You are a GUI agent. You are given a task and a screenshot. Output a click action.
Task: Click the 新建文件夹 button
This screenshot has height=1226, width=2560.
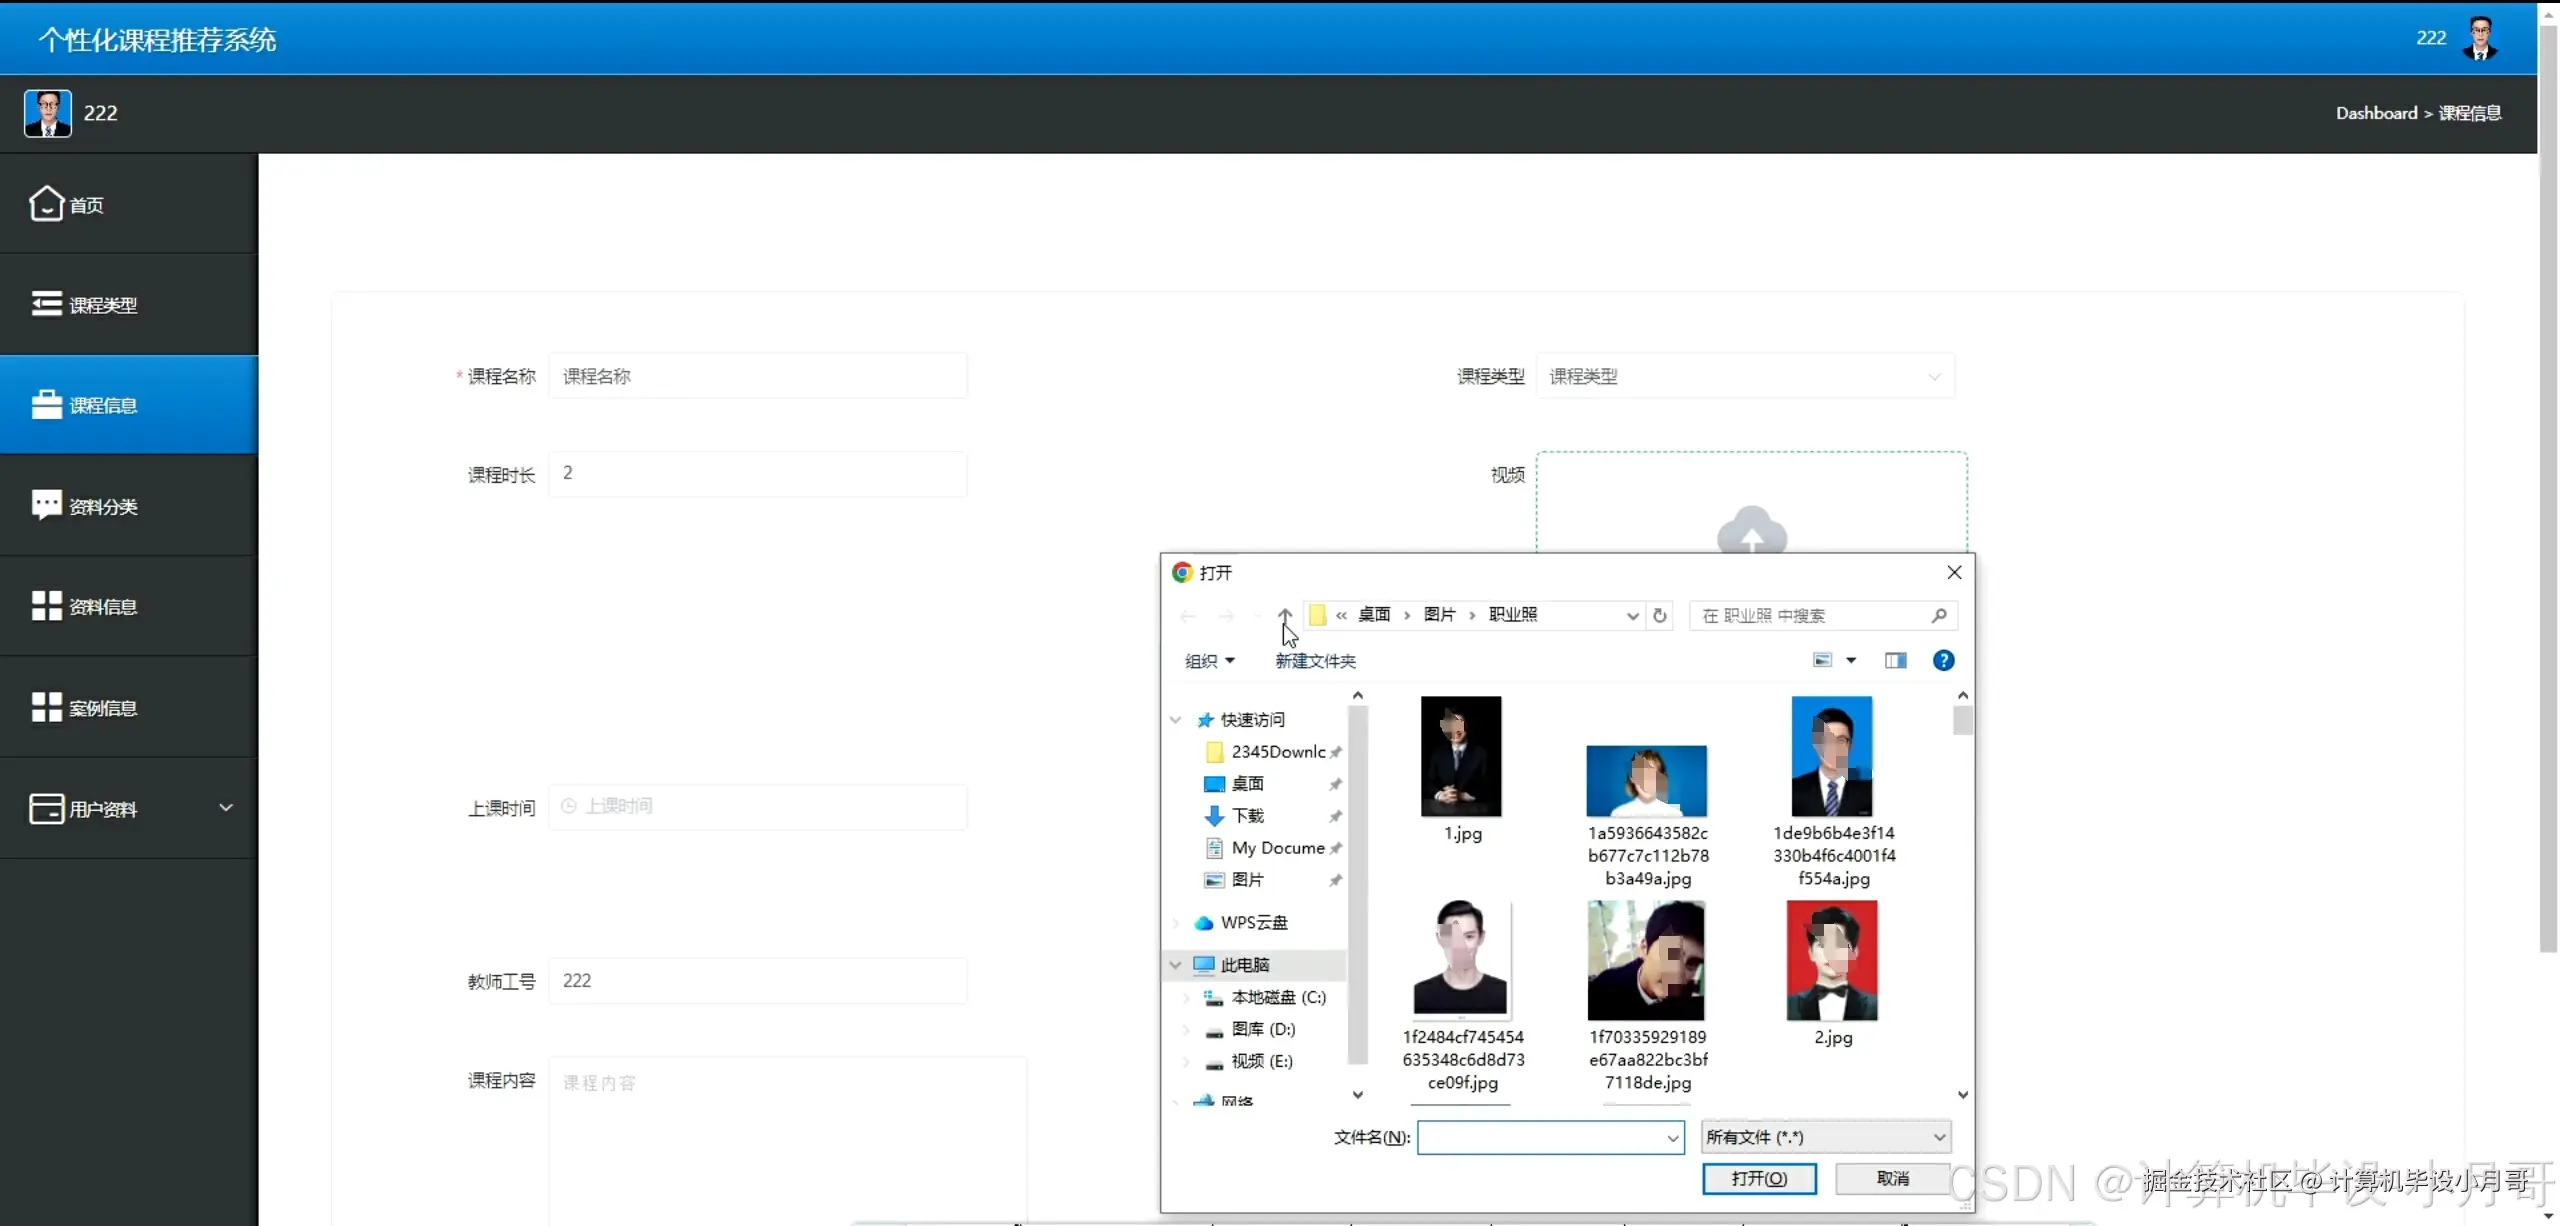1315,661
